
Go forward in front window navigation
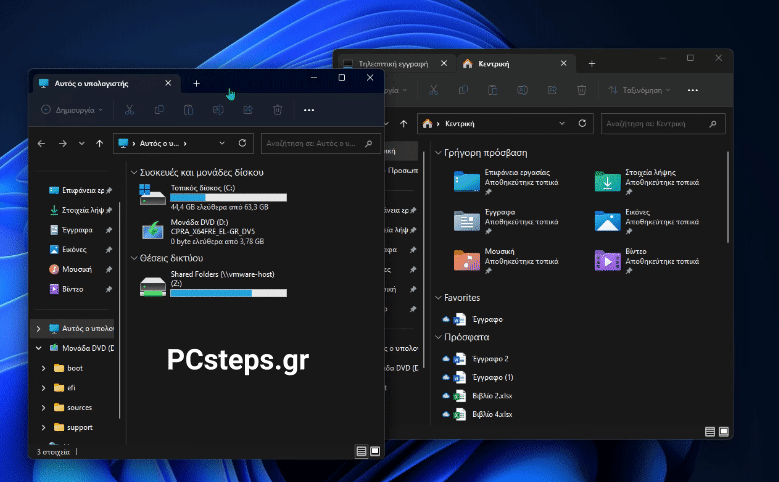(x=63, y=144)
